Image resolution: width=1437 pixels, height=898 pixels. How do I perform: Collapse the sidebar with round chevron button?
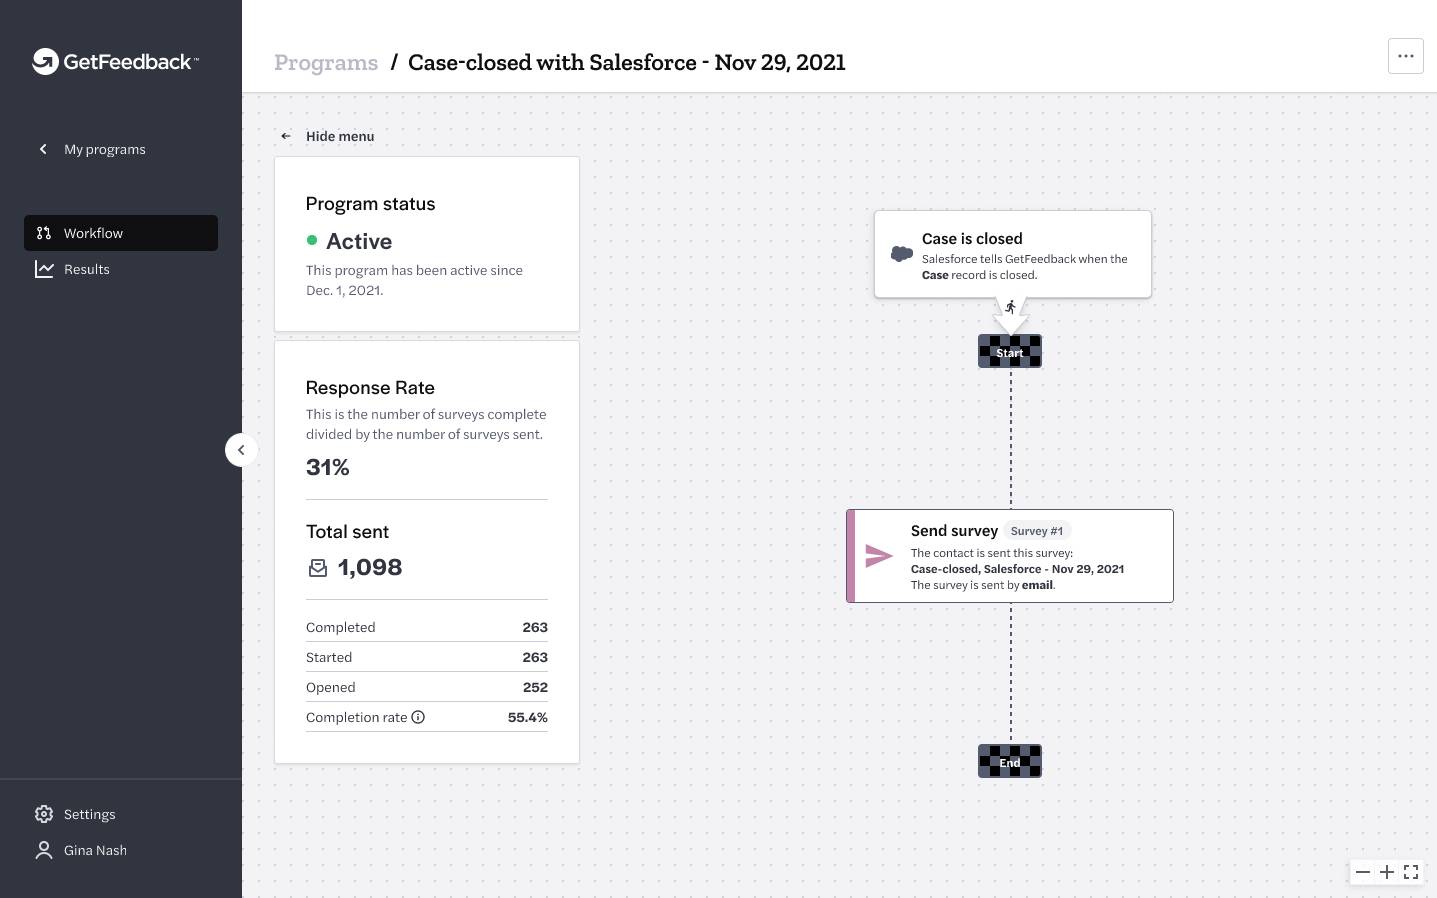click(241, 450)
